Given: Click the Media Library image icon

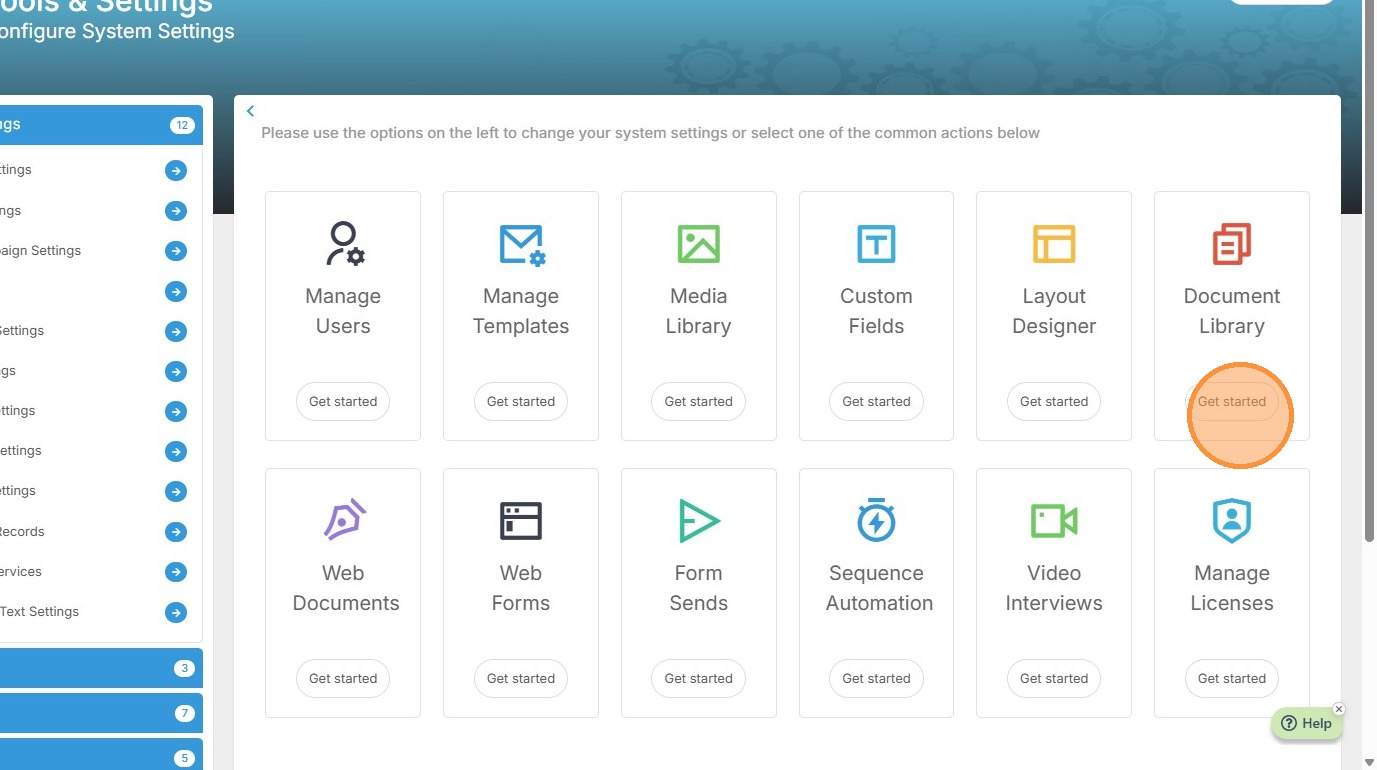Looking at the screenshot, I should tap(698, 243).
